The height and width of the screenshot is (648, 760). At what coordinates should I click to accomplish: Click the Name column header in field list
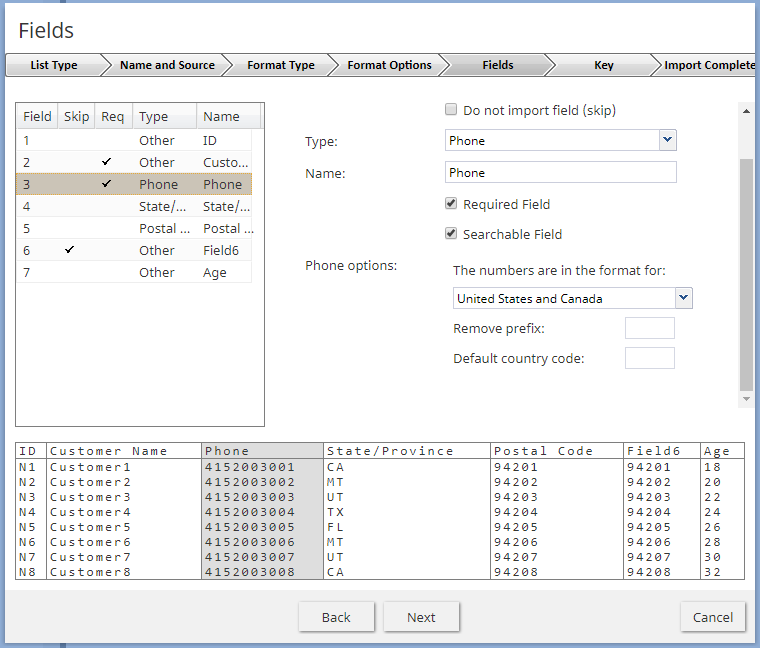pos(229,116)
